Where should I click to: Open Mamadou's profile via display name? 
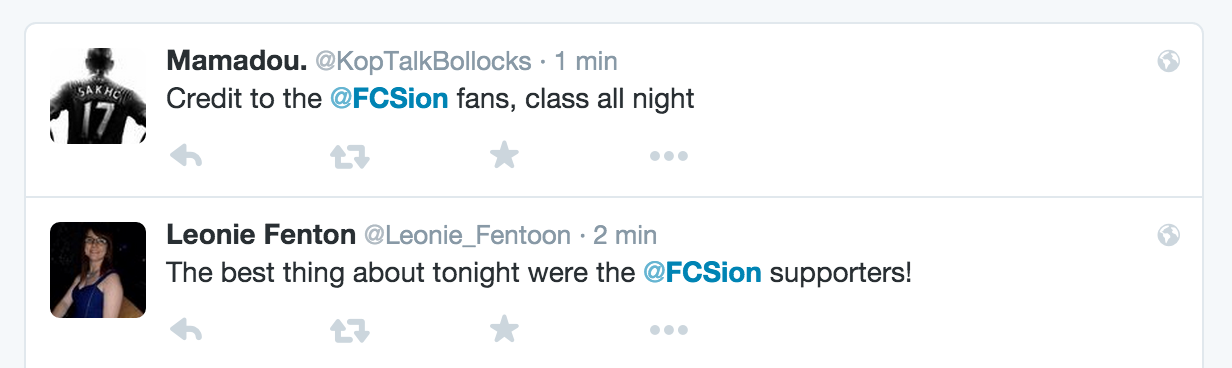pyautogui.click(x=237, y=61)
